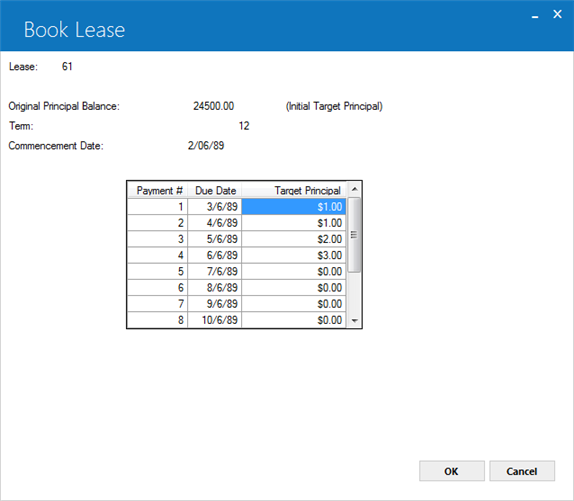The height and width of the screenshot is (501, 574).
Task: Click the 3/6/89 due date cell
Action: point(215,207)
